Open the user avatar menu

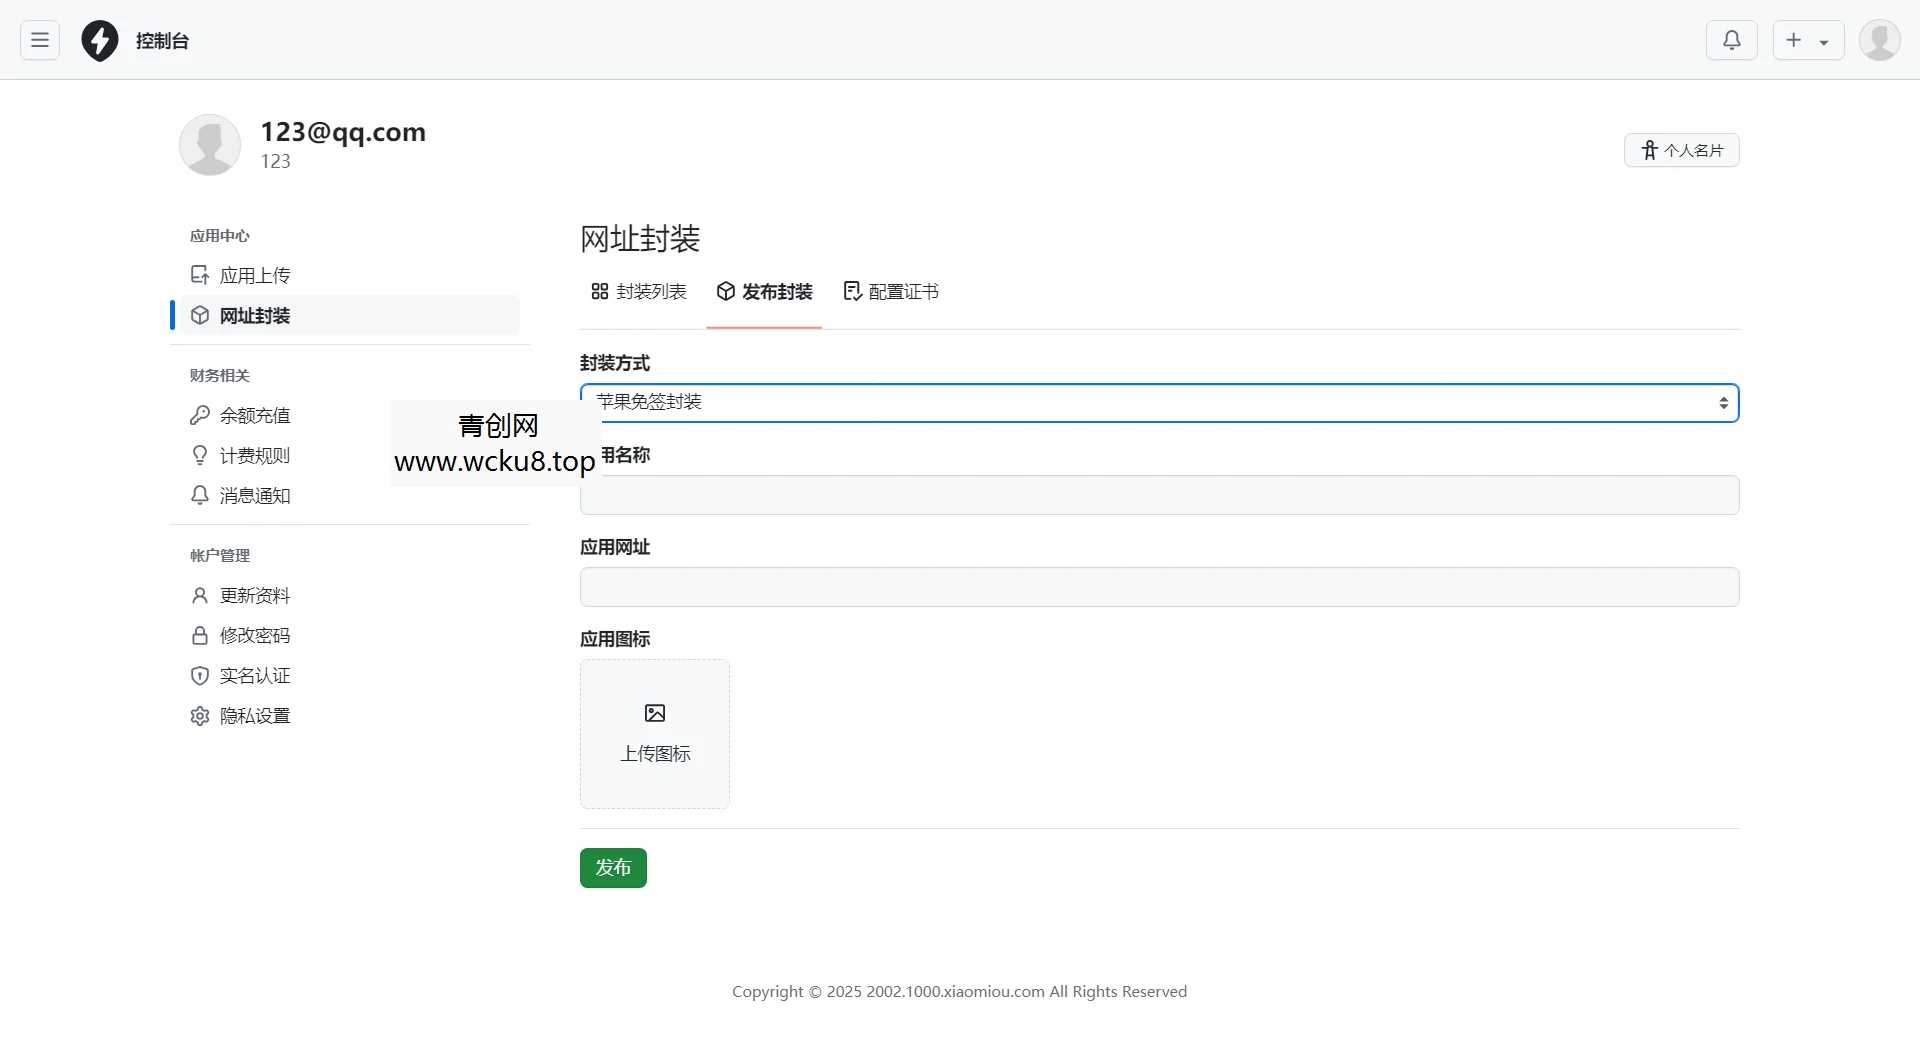pyautogui.click(x=1880, y=40)
